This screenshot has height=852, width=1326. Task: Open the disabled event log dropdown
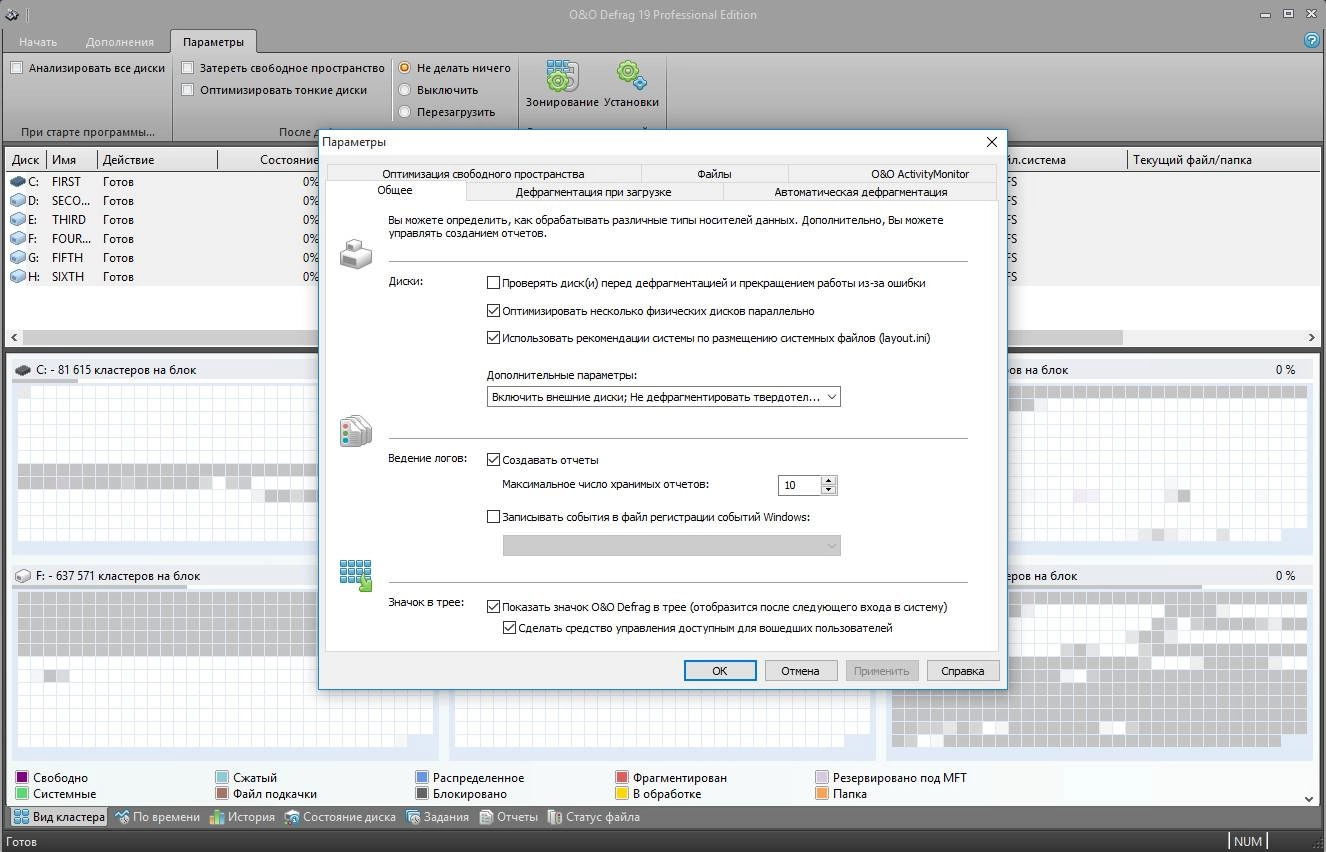pyautogui.click(x=671, y=545)
